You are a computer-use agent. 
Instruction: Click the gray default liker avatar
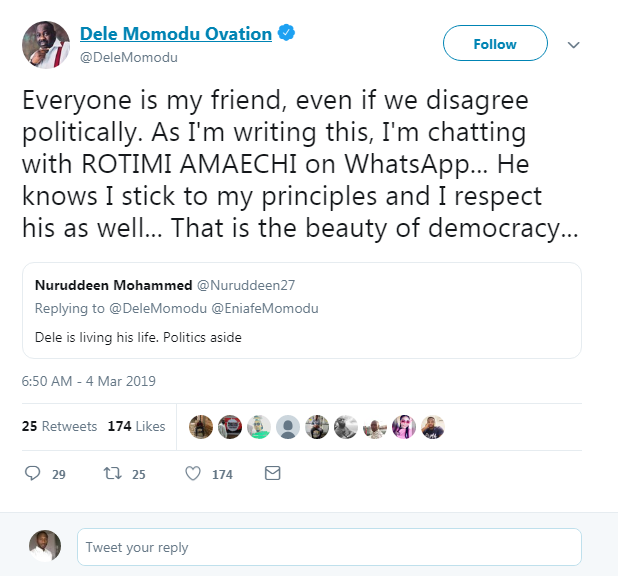pyautogui.click(x=288, y=426)
